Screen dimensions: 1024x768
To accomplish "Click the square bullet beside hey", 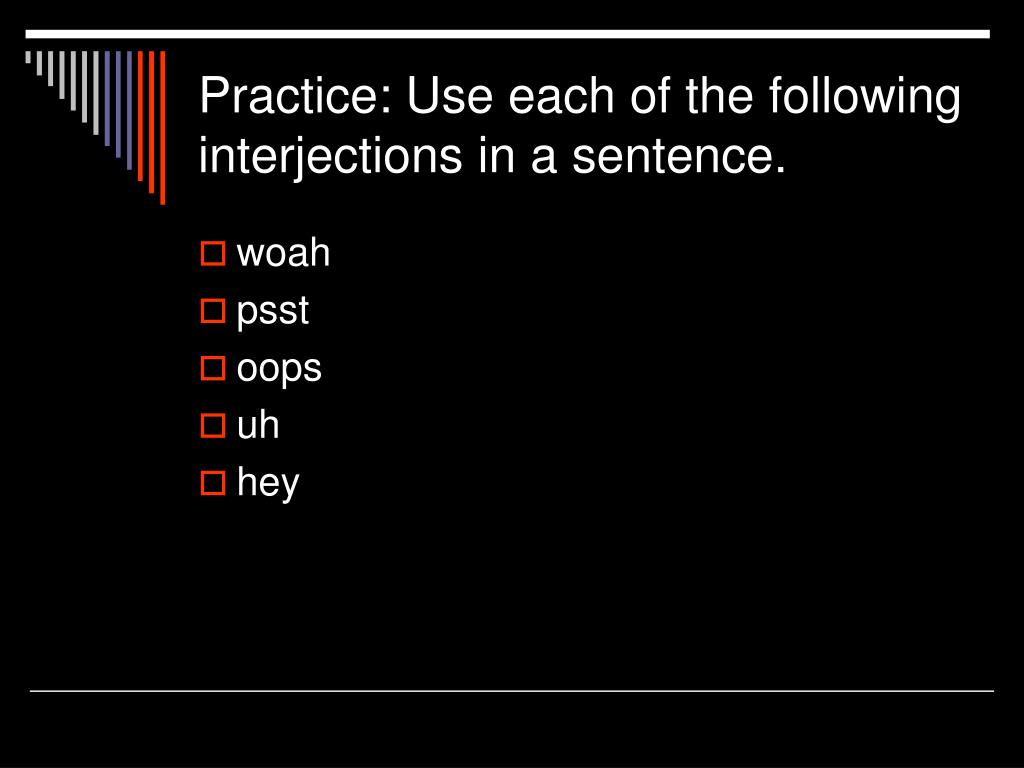I will pos(213,483).
